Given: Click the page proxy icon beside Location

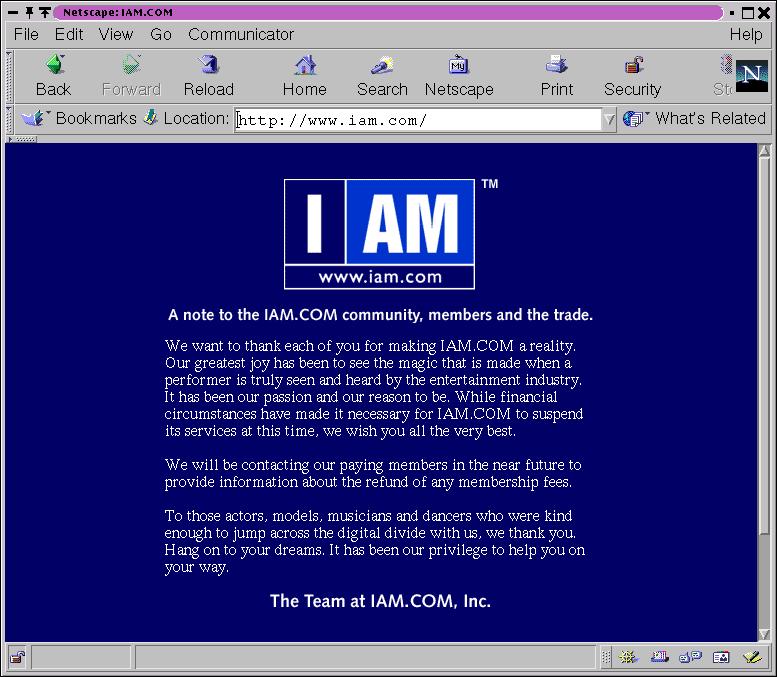Looking at the screenshot, I should 150,118.
